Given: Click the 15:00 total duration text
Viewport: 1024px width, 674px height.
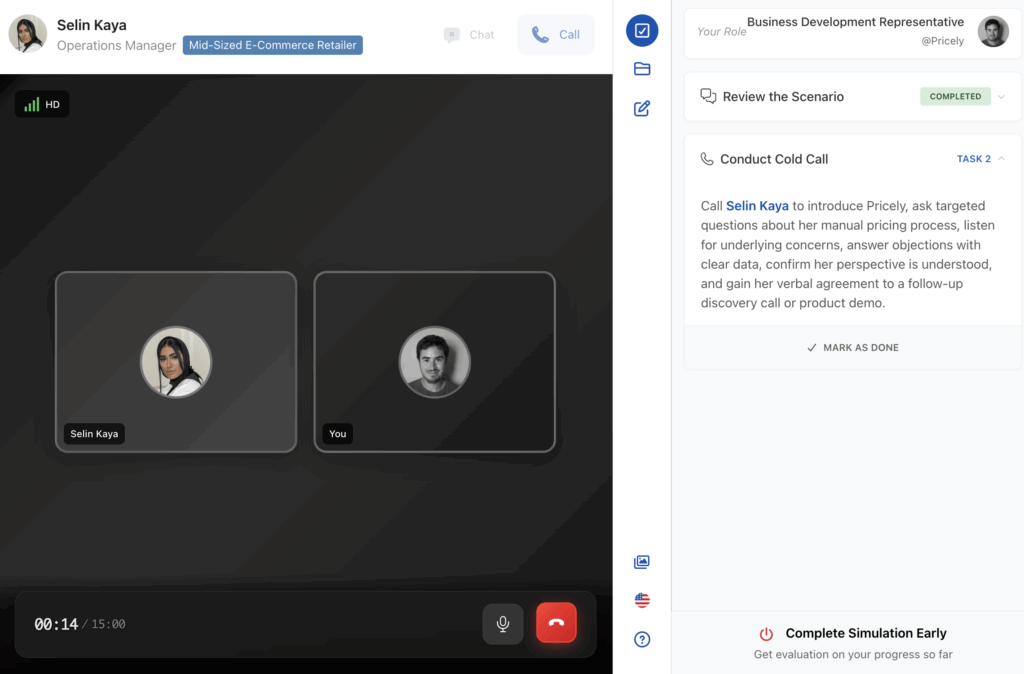Looking at the screenshot, I should 108,624.
